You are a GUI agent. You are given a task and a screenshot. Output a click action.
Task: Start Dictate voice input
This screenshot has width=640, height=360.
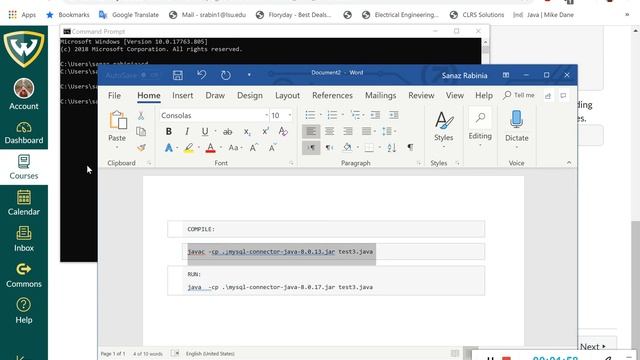pyautogui.click(x=517, y=129)
